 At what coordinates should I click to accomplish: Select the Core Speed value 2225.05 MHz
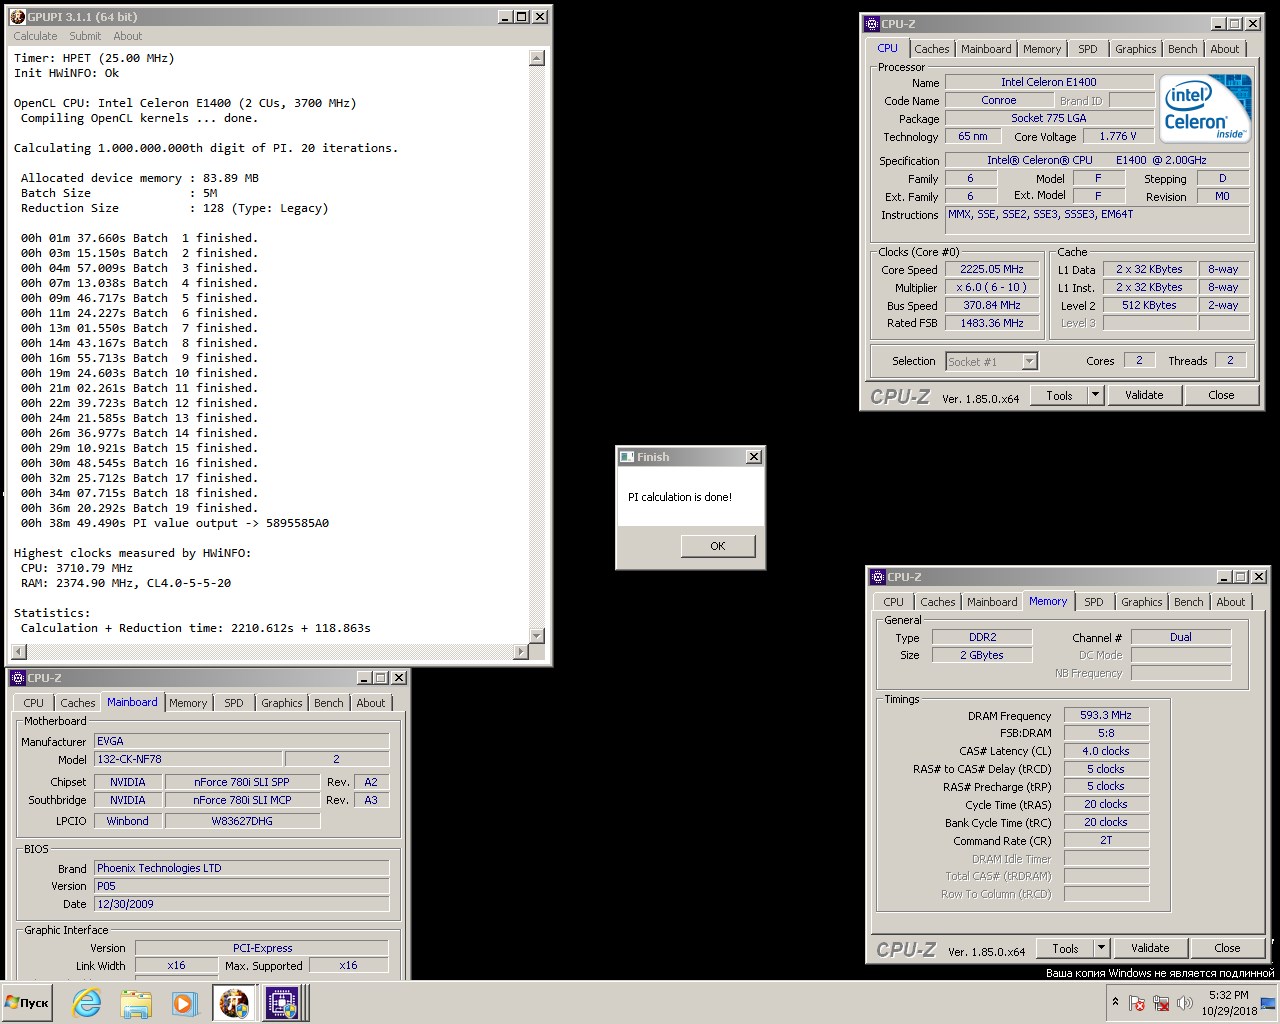click(x=992, y=270)
